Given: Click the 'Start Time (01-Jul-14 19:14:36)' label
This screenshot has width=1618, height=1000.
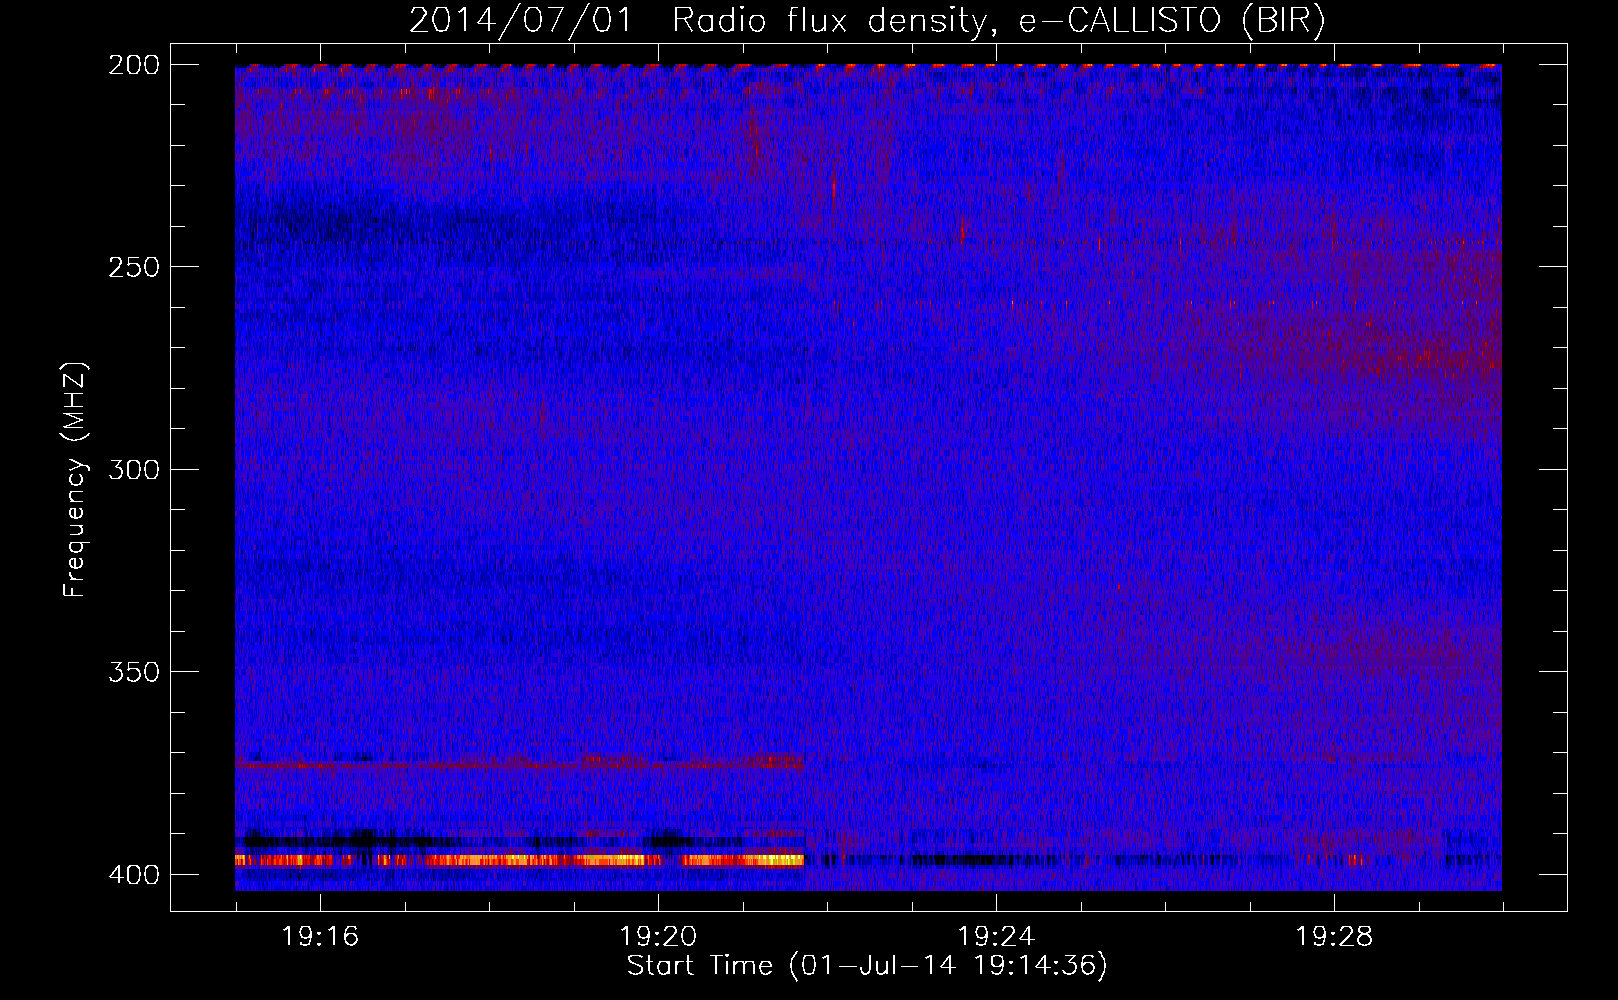Looking at the screenshot, I should click(x=867, y=966).
